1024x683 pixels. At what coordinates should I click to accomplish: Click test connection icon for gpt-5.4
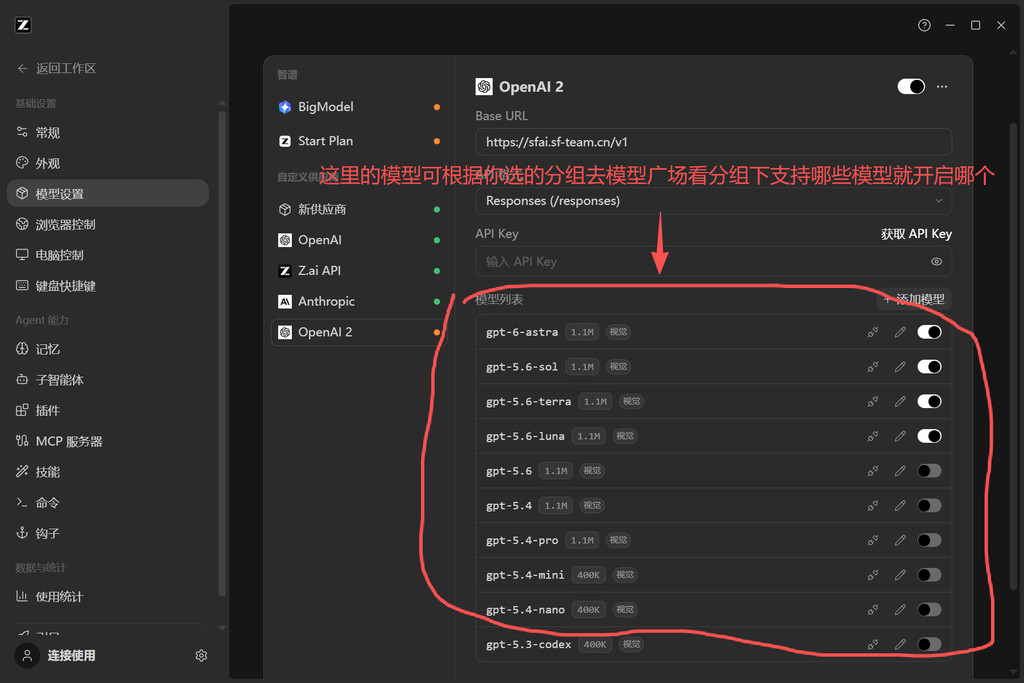(x=872, y=505)
